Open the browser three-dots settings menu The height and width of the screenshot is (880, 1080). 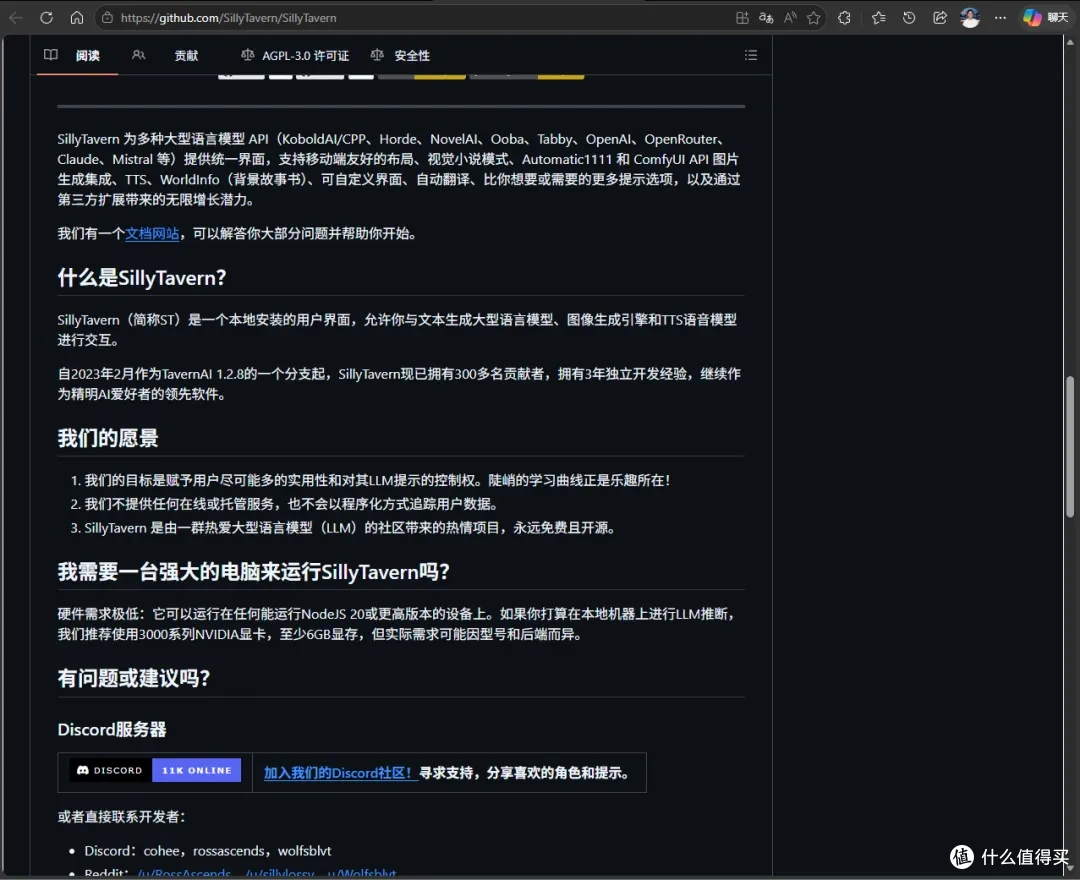tap(1000, 18)
